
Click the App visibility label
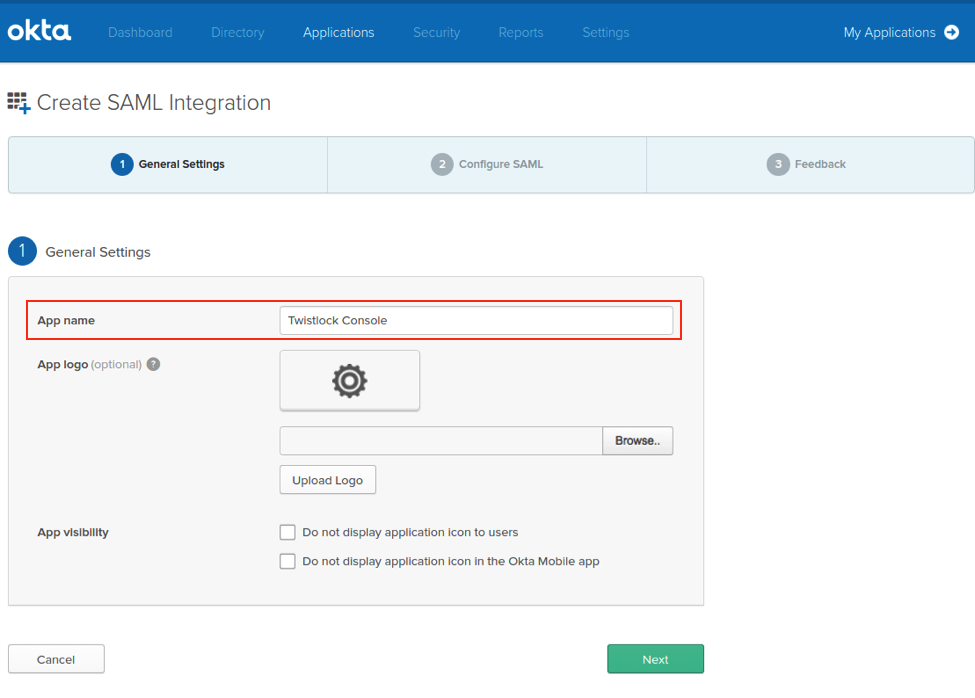[x=73, y=532]
